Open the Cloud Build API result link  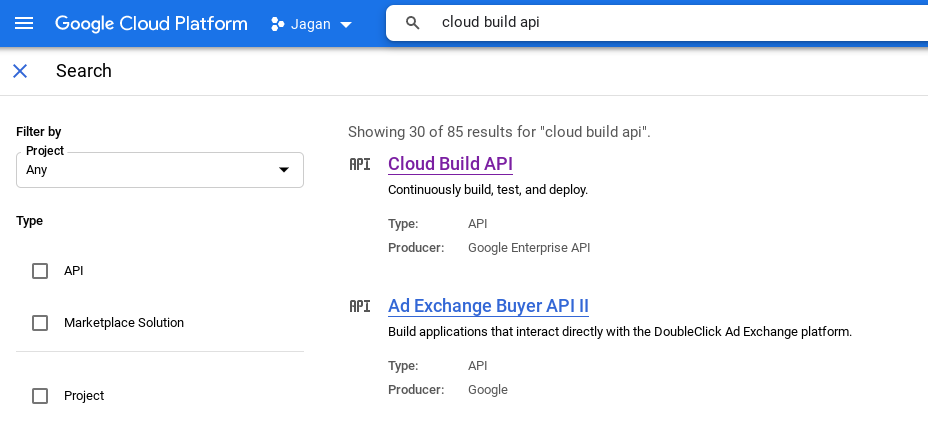[450, 164]
